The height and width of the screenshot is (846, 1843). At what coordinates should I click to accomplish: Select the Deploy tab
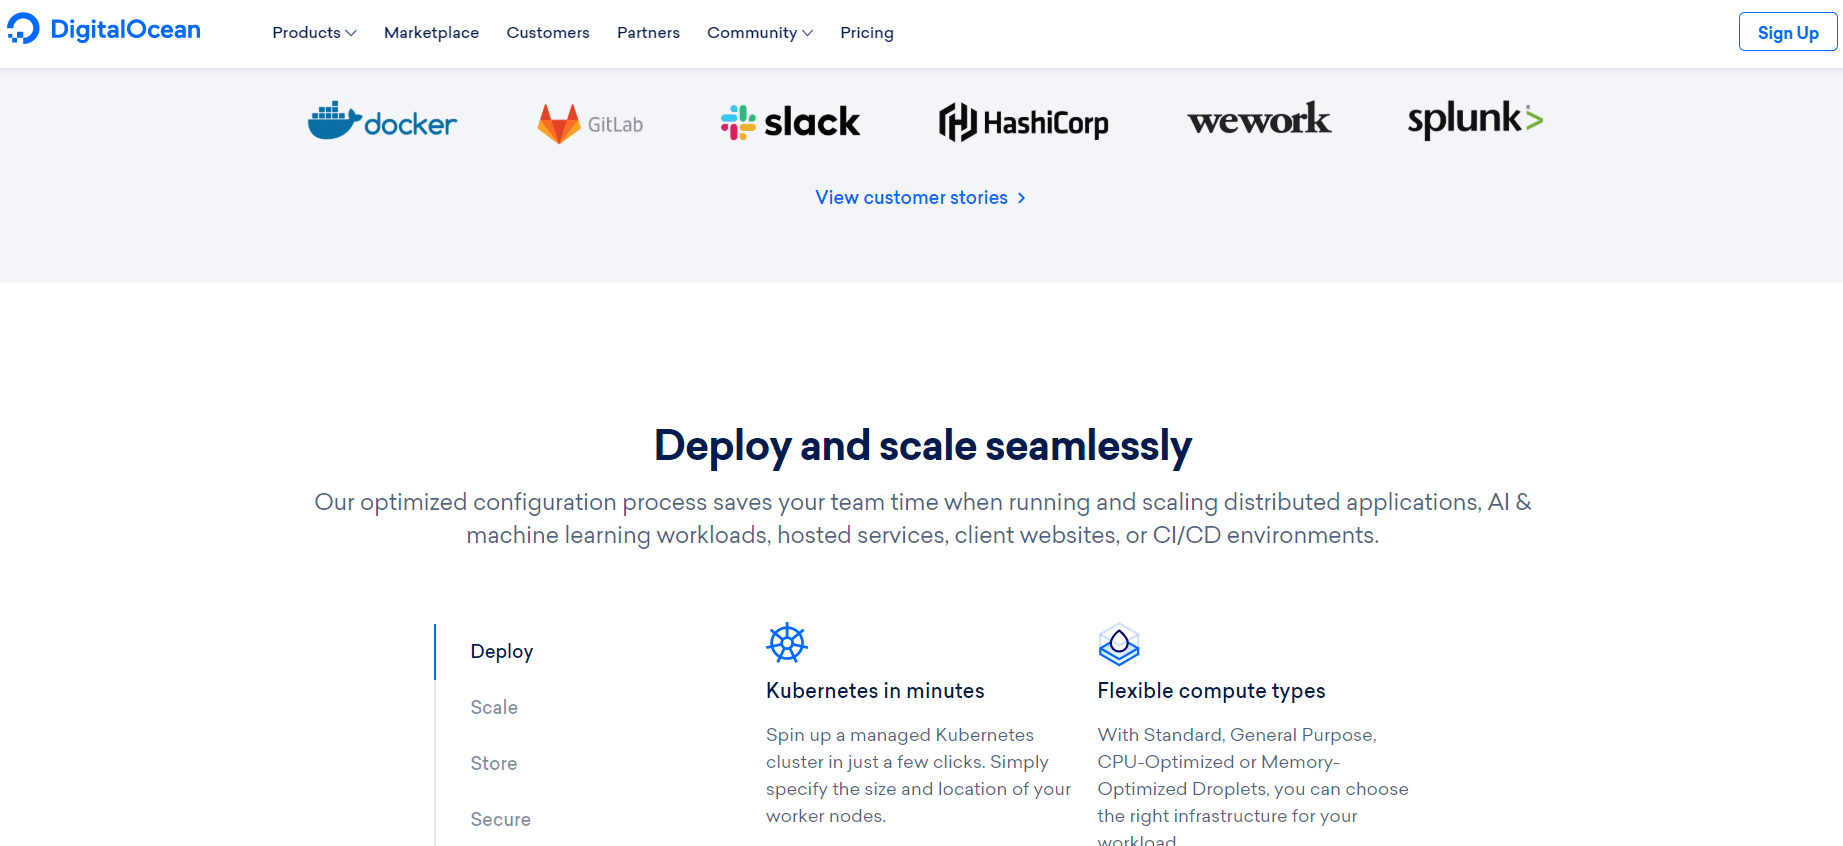(x=502, y=652)
